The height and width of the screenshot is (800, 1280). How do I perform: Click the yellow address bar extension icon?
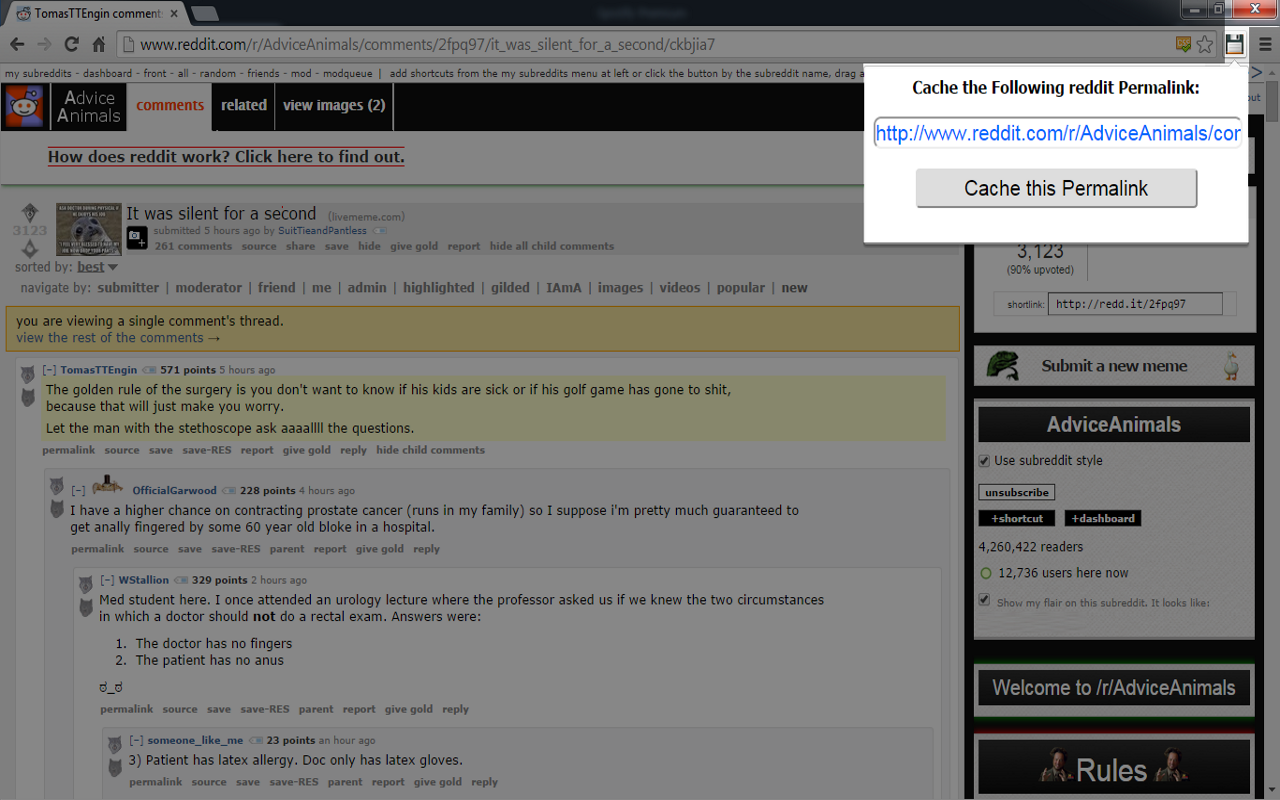click(1184, 44)
